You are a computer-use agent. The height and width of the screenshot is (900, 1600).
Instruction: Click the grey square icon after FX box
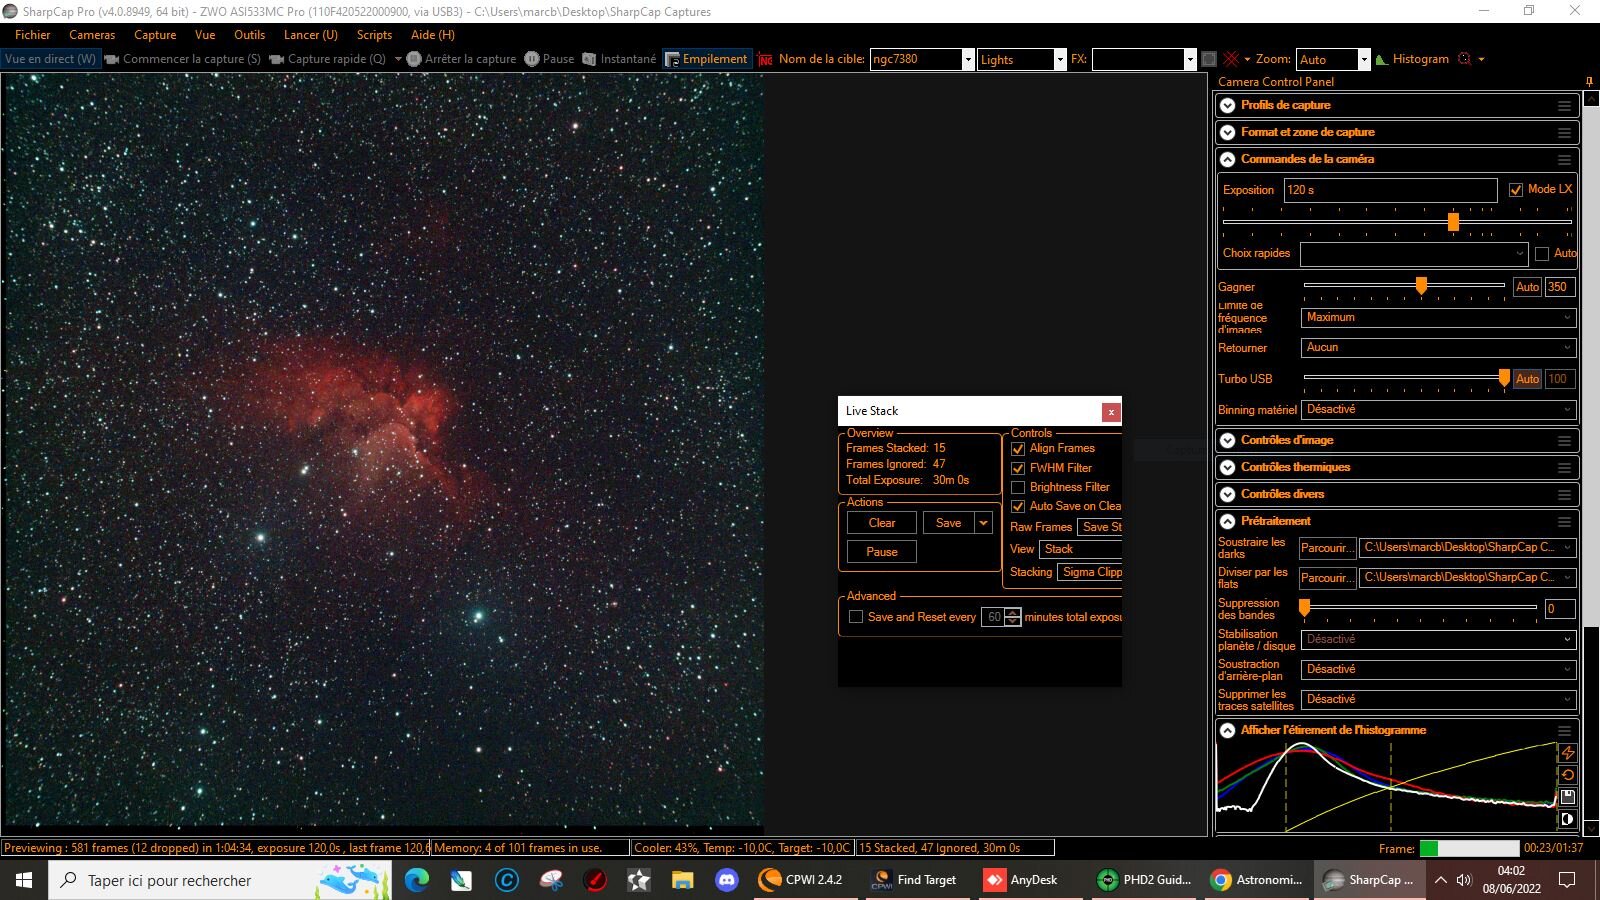click(1208, 59)
